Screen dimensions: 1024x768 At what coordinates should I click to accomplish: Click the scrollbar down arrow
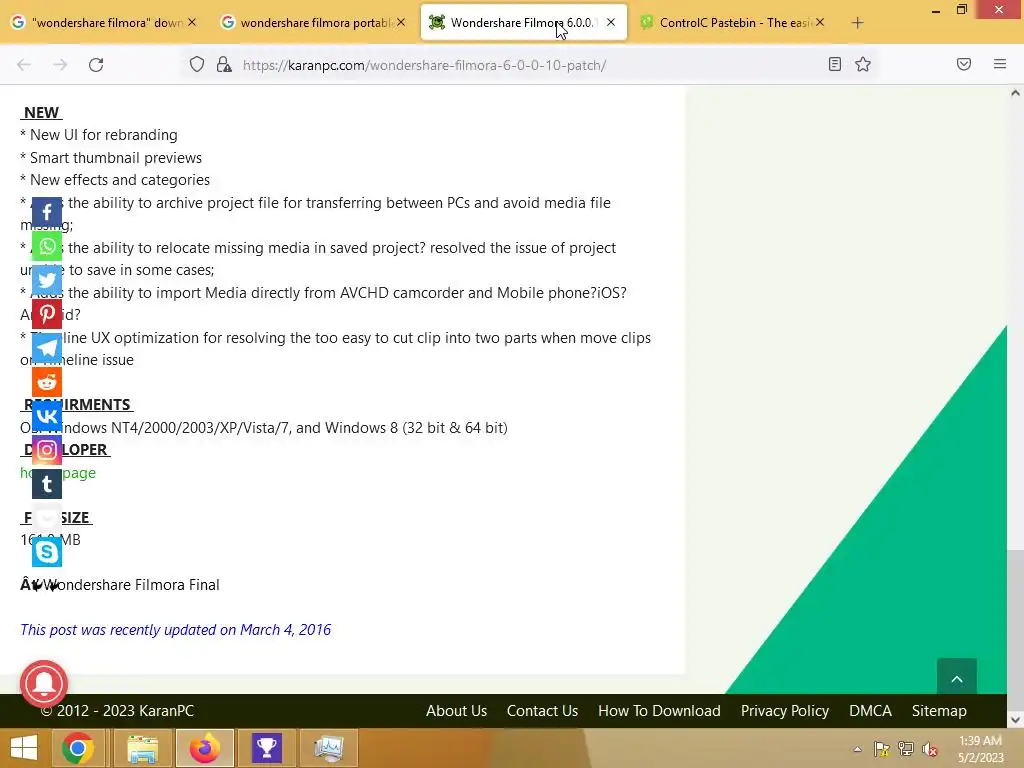pyautogui.click(x=1015, y=720)
